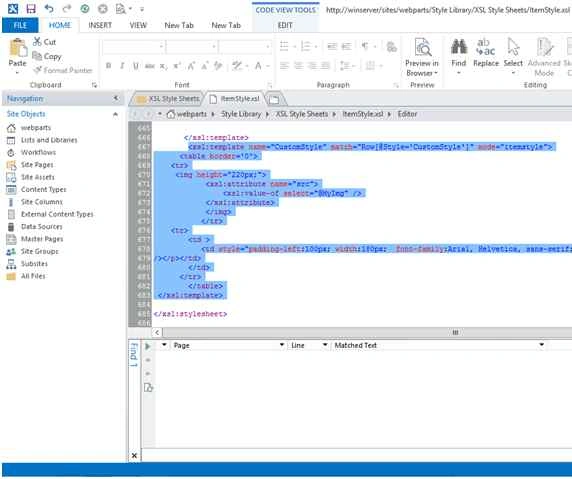This screenshot has height=479, width=572.
Task: Open the FILE menu button
Action: (20, 25)
